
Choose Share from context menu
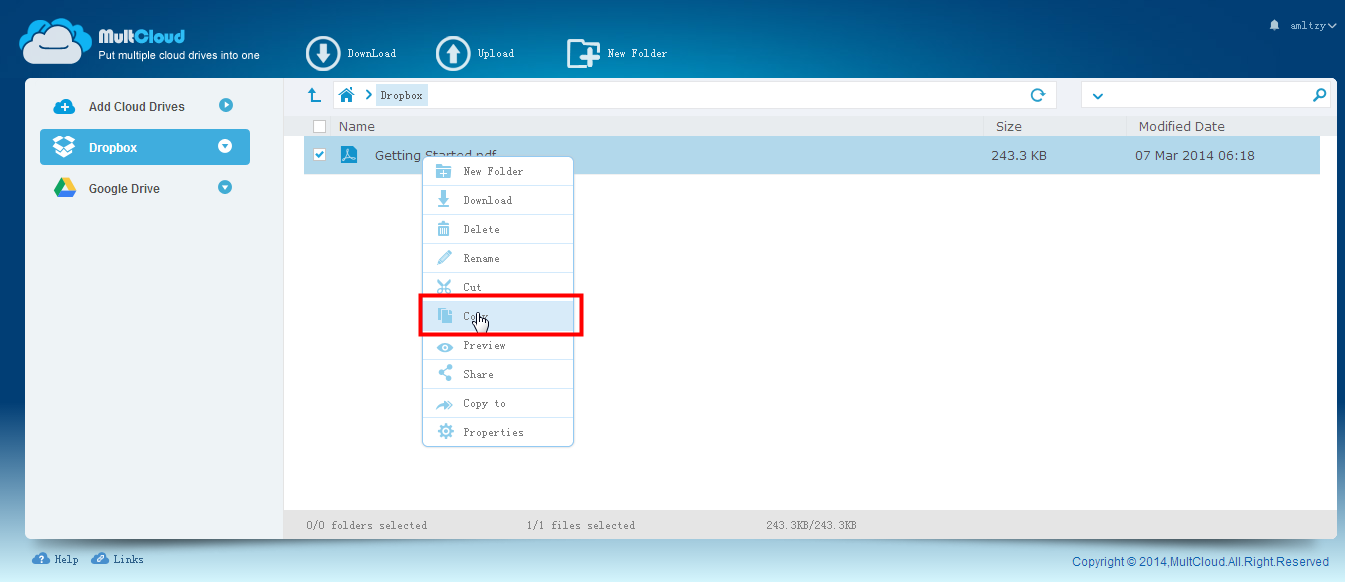coord(498,374)
